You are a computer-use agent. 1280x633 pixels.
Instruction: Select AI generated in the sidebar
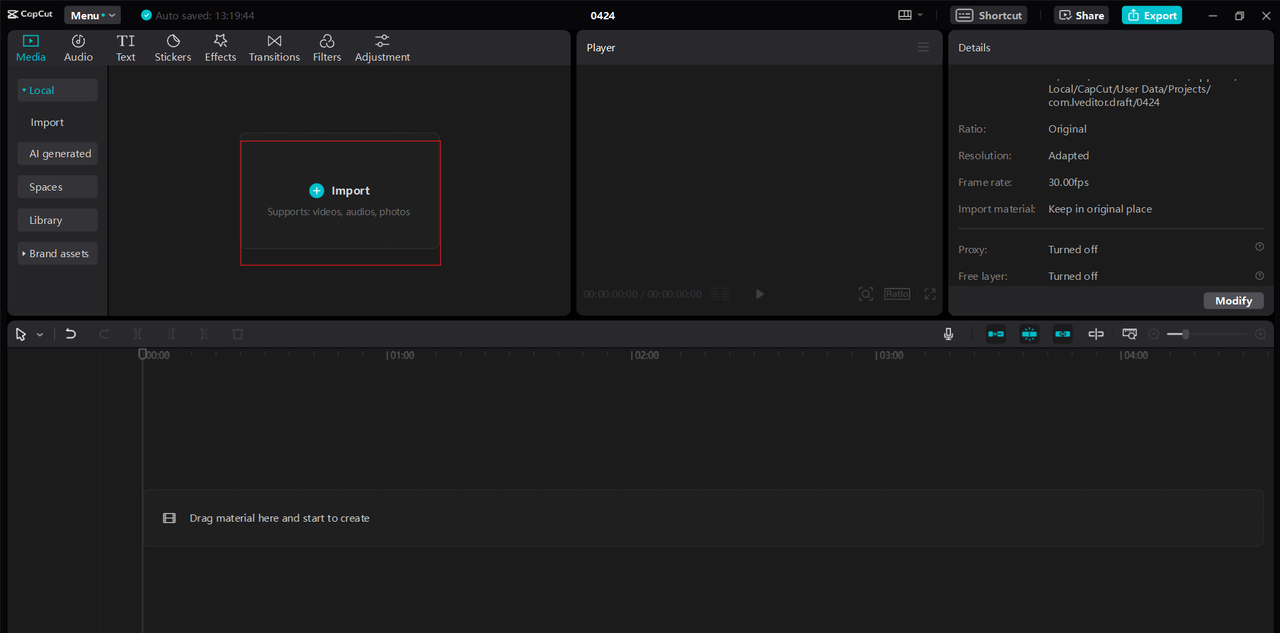point(57,154)
